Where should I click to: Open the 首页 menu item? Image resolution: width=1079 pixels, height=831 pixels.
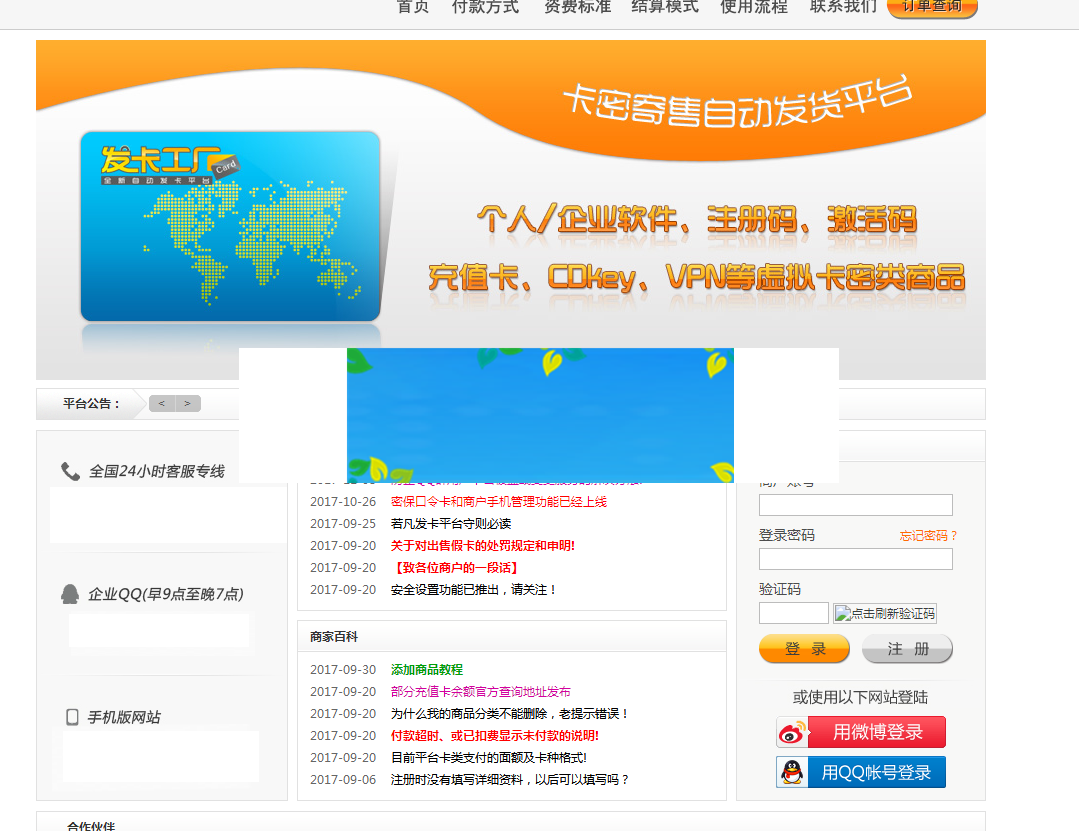tap(412, 7)
